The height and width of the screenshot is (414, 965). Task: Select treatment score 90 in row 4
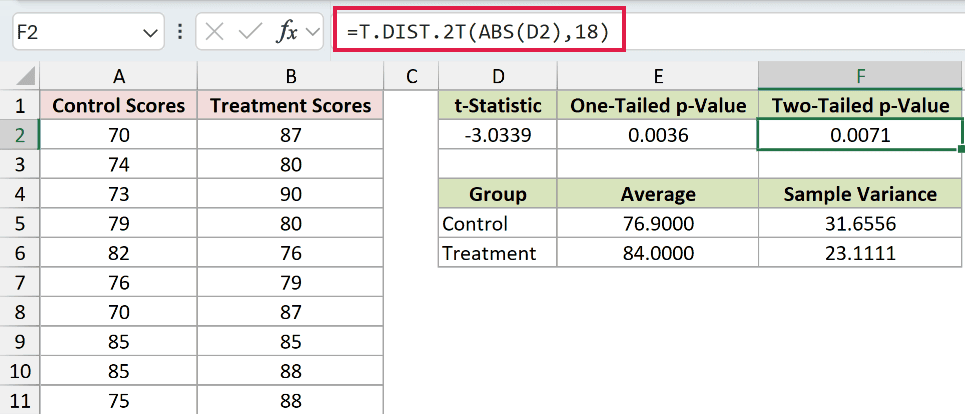coord(290,194)
